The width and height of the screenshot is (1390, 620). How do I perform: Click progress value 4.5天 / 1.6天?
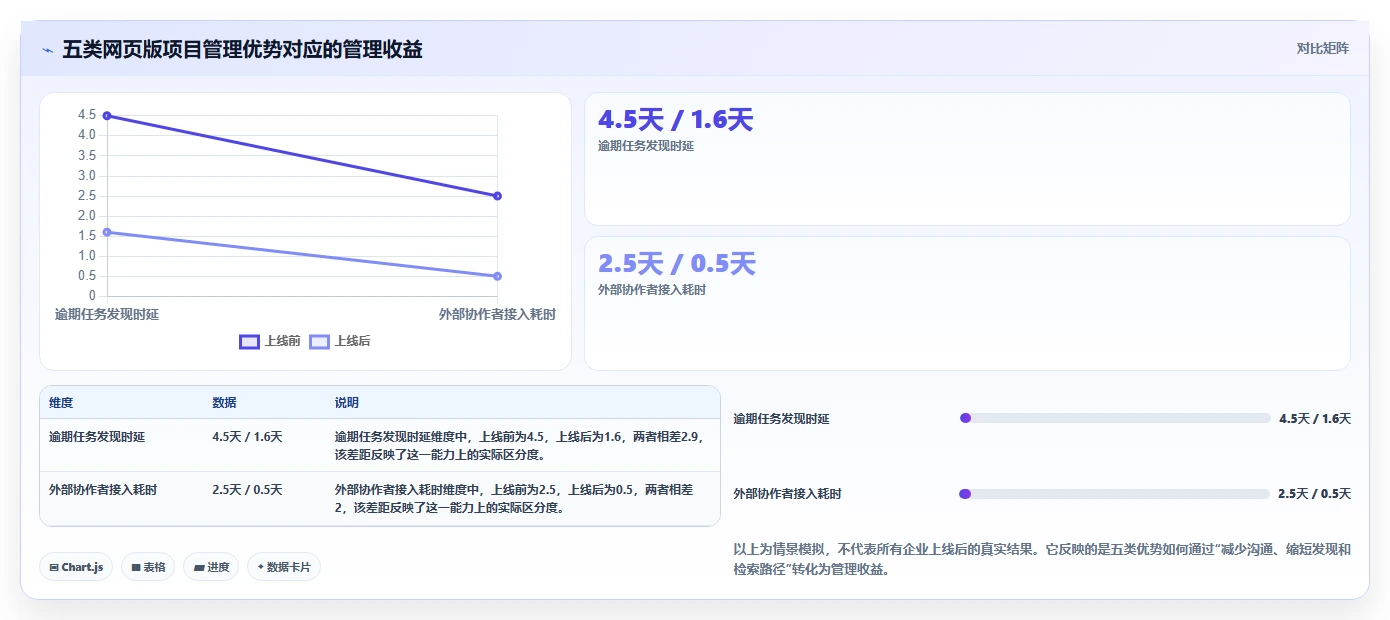point(1315,419)
